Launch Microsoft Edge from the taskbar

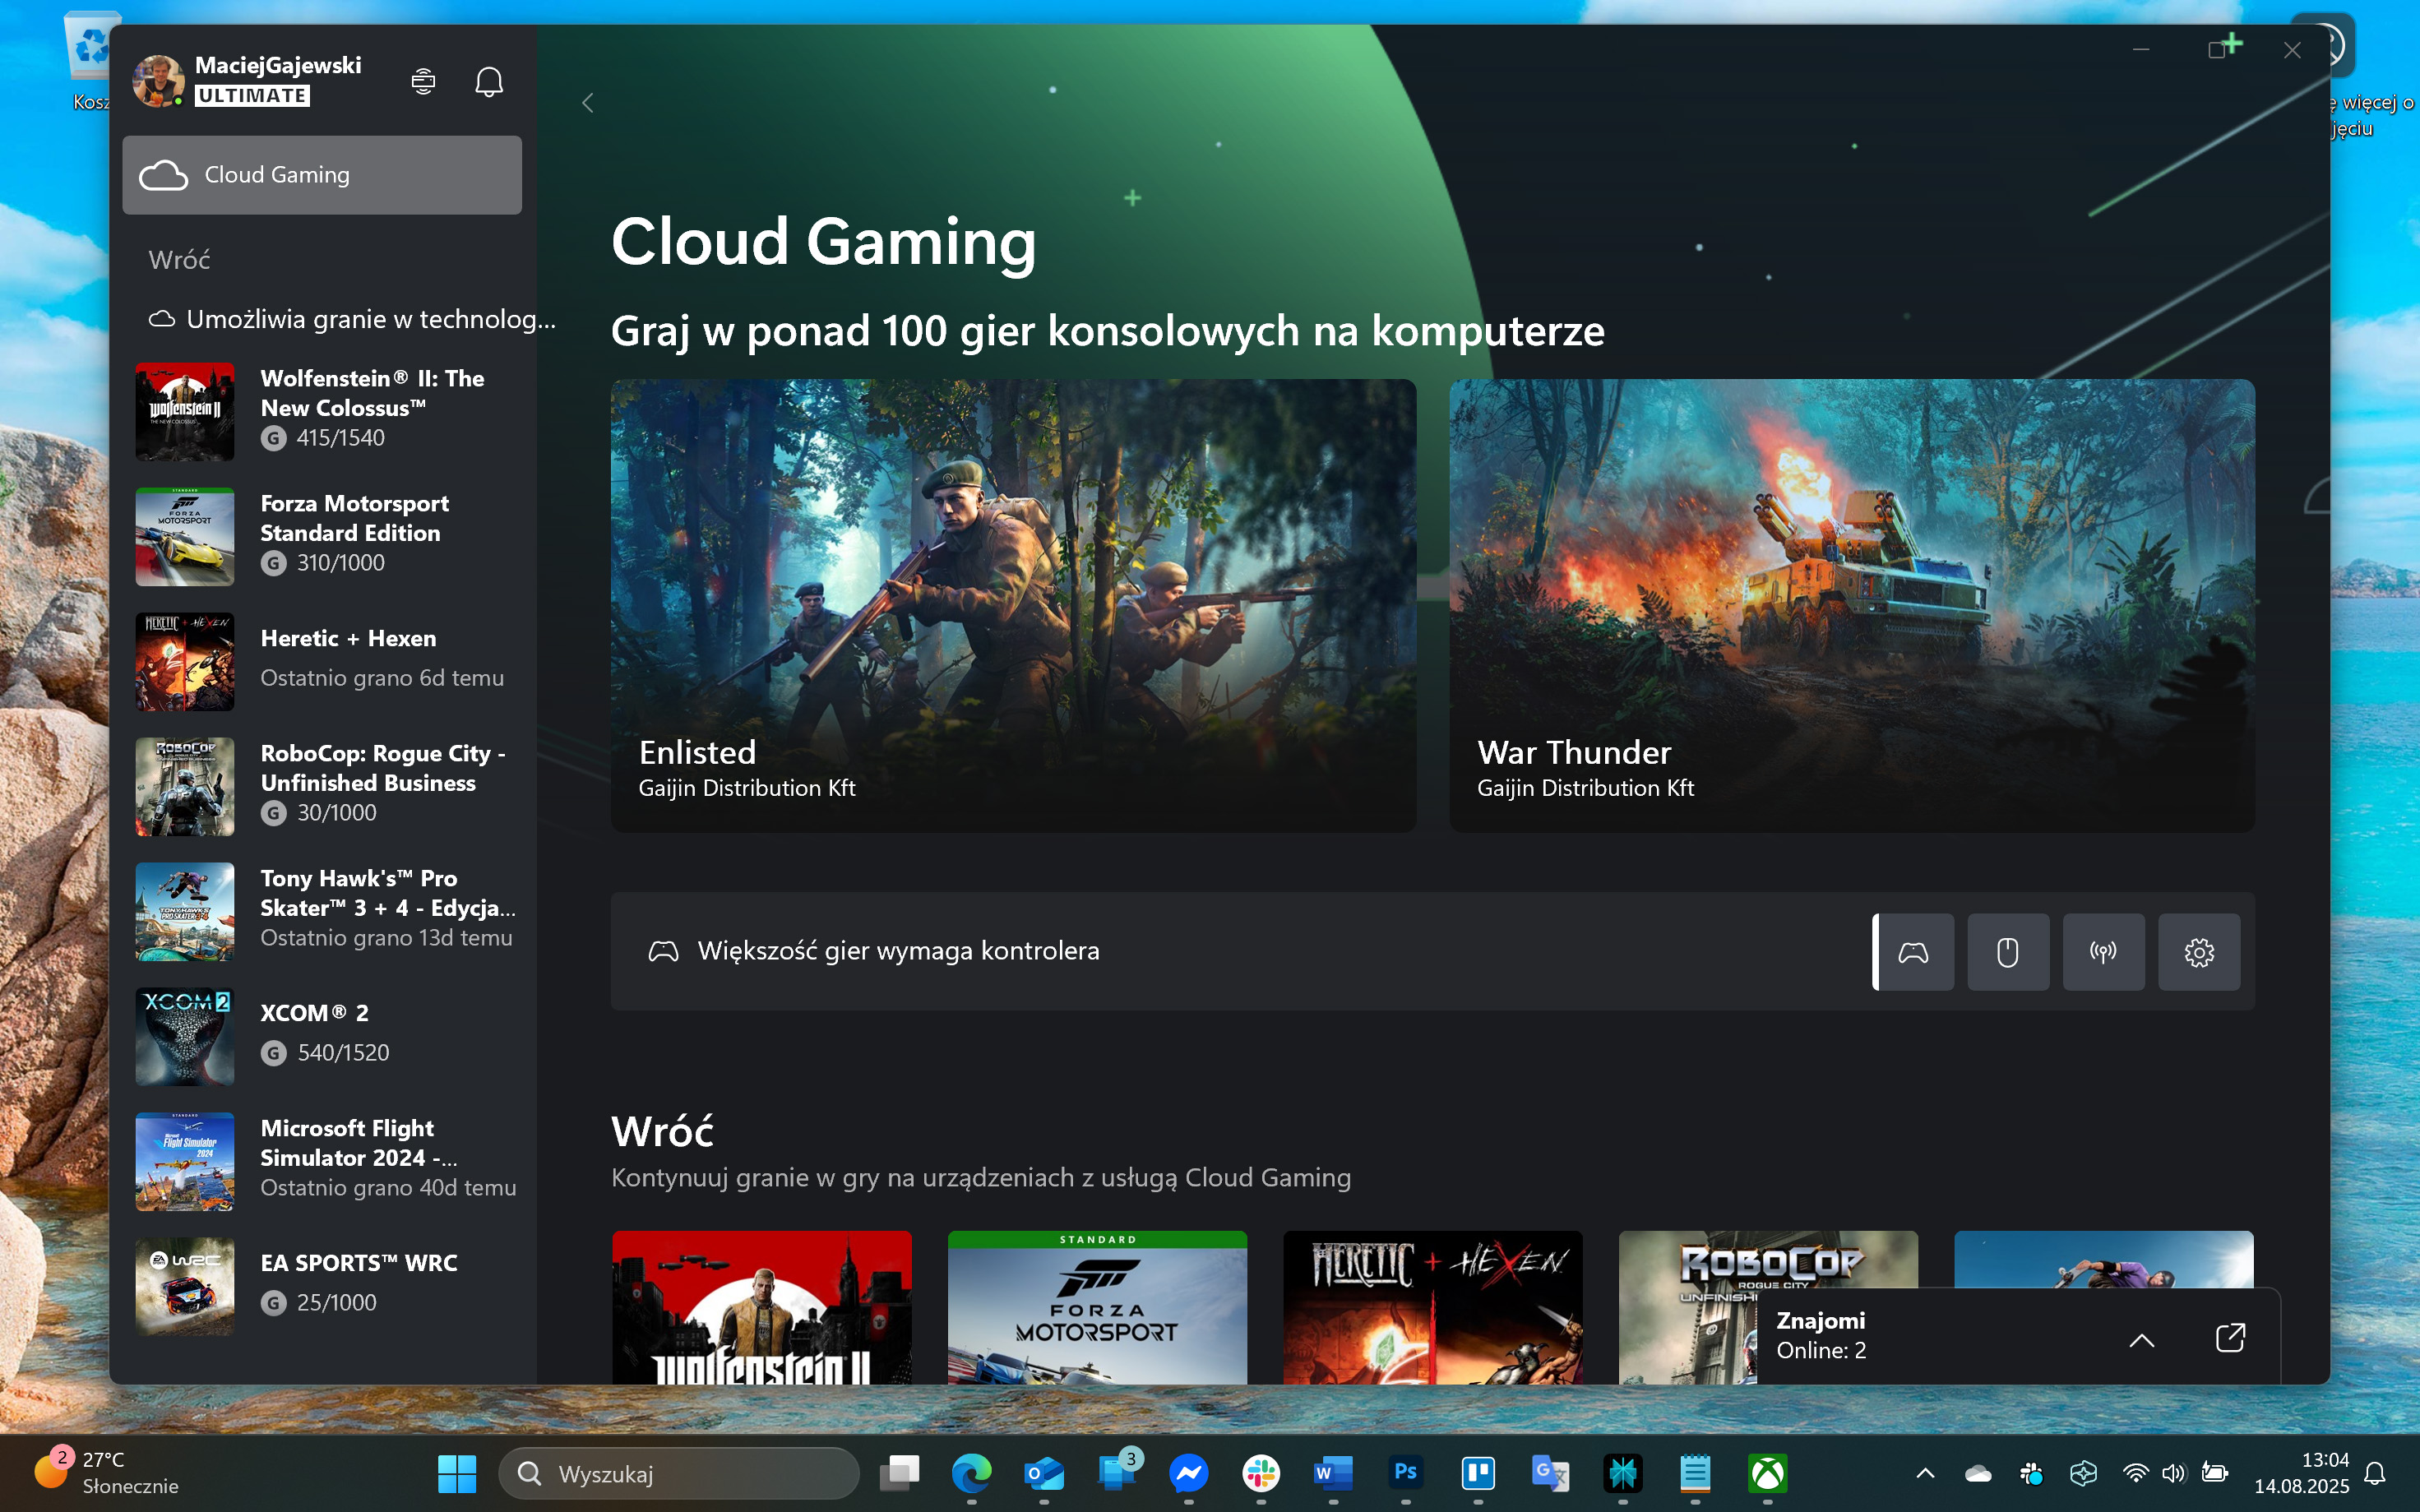[971, 1473]
